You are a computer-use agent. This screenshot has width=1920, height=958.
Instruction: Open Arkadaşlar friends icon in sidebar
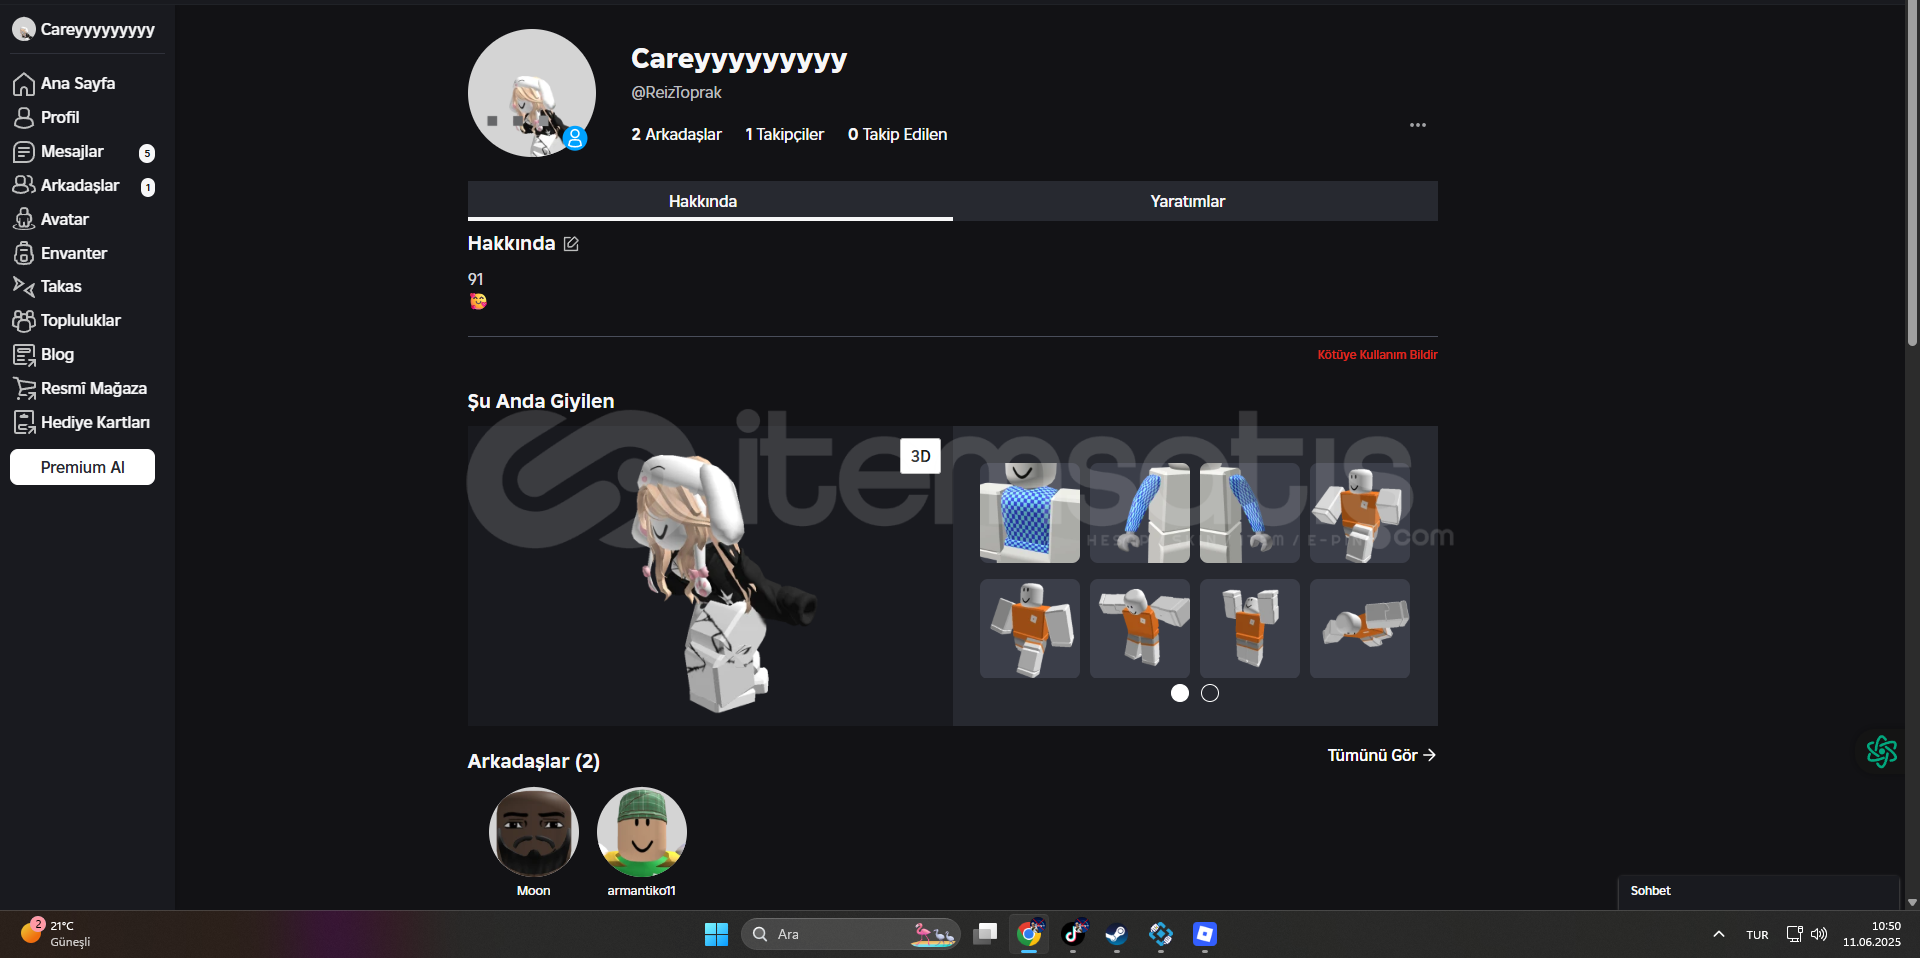[24, 186]
